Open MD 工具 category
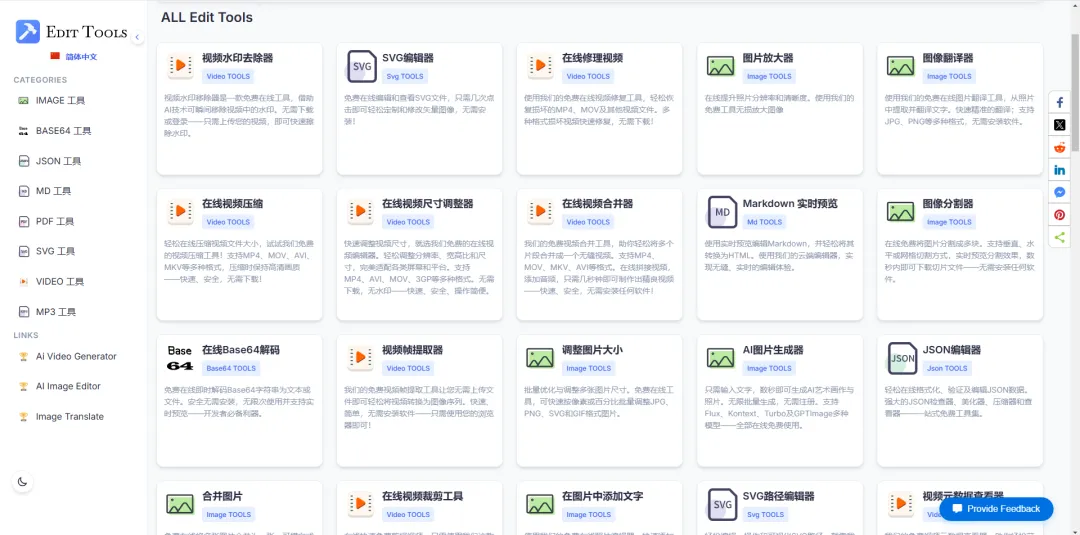The width and height of the screenshot is (1080, 535). [53, 191]
